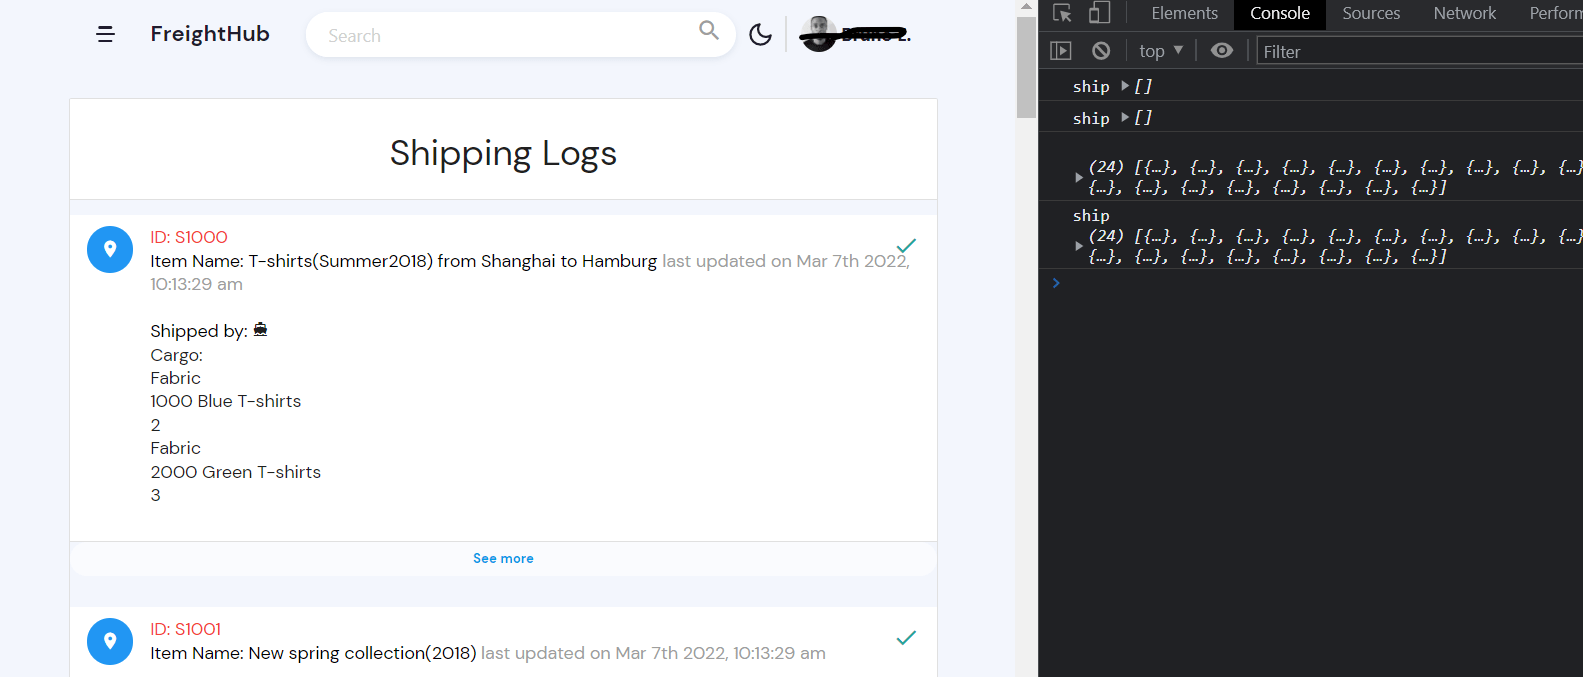Image resolution: width=1583 pixels, height=677 pixels.
Task: Select the ID: S1000 label
Action: [189, 237]
